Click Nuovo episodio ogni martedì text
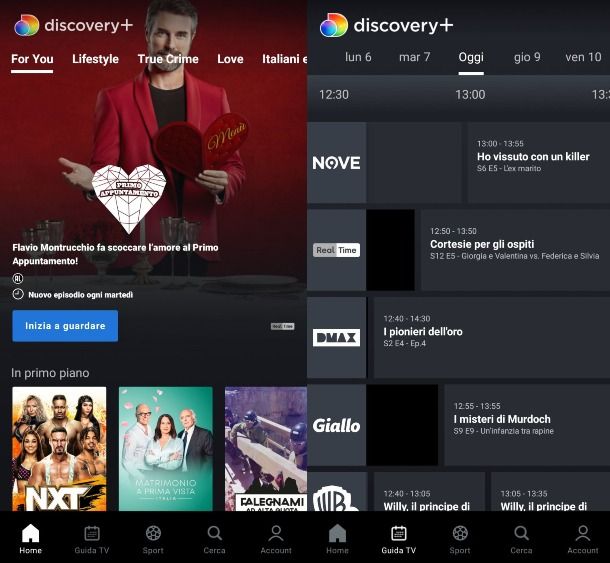This screenshot has width=610, height=563. click(81, 295)
